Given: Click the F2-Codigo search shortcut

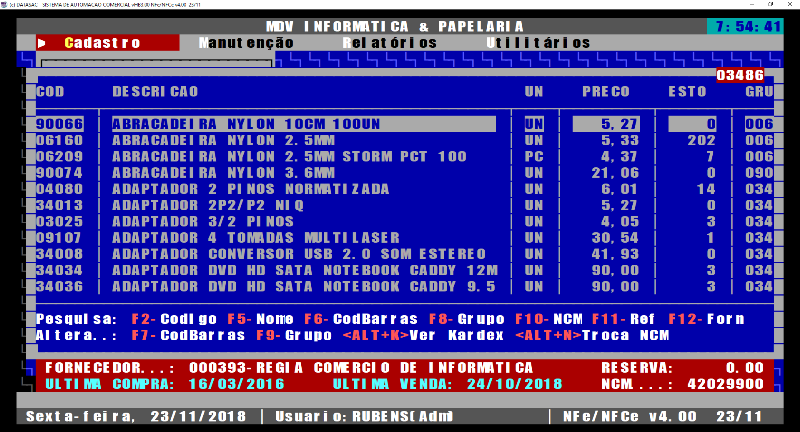Looking at the screenshot, I should tap(174, 319).
